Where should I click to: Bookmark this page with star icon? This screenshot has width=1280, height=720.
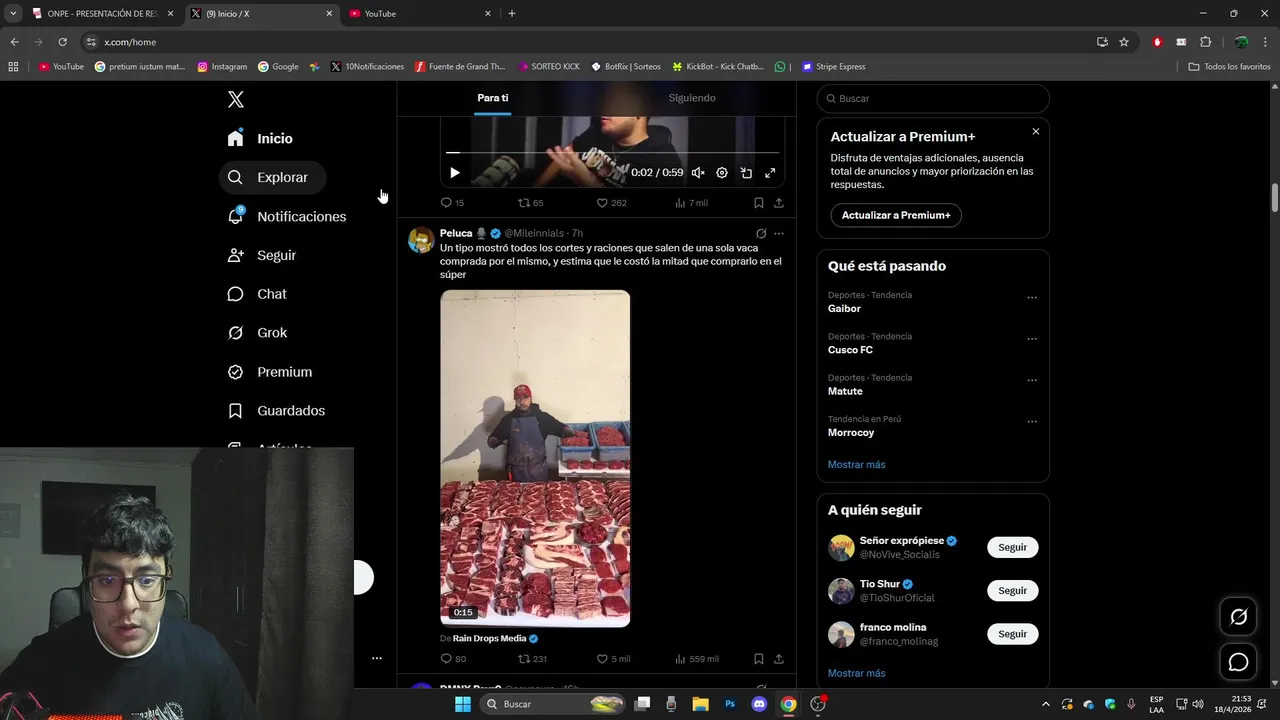coord(1124,42)
